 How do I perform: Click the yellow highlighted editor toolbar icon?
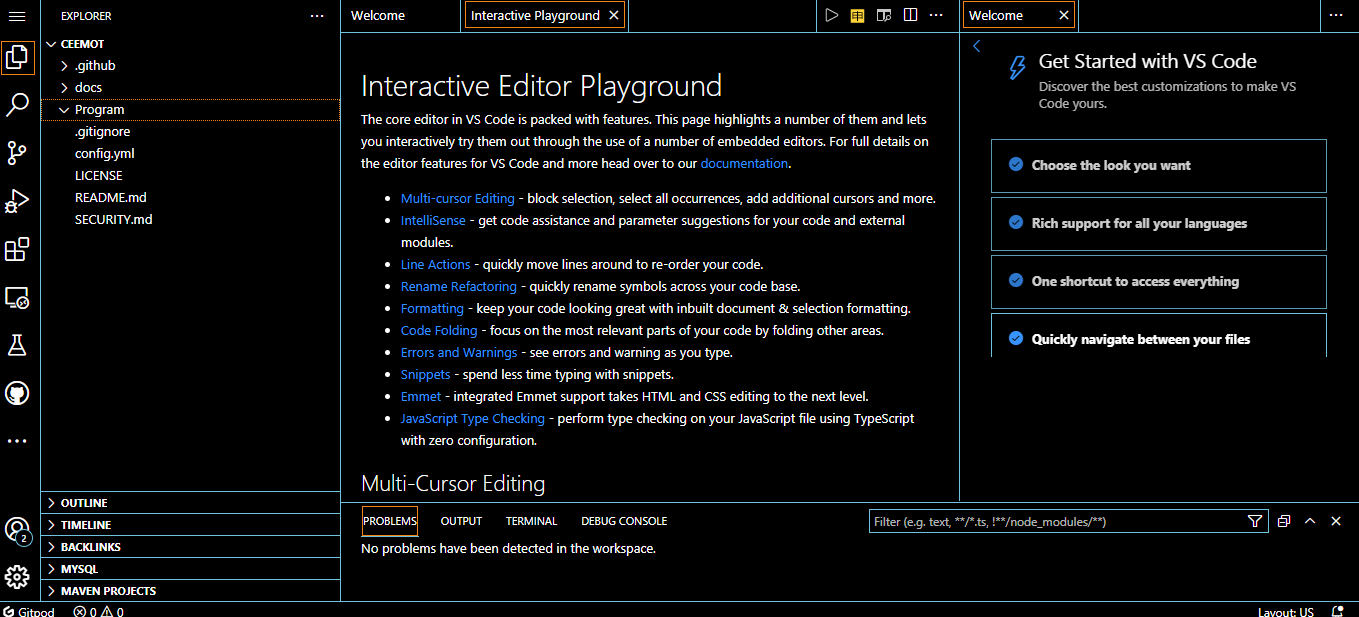coord(857,15)
